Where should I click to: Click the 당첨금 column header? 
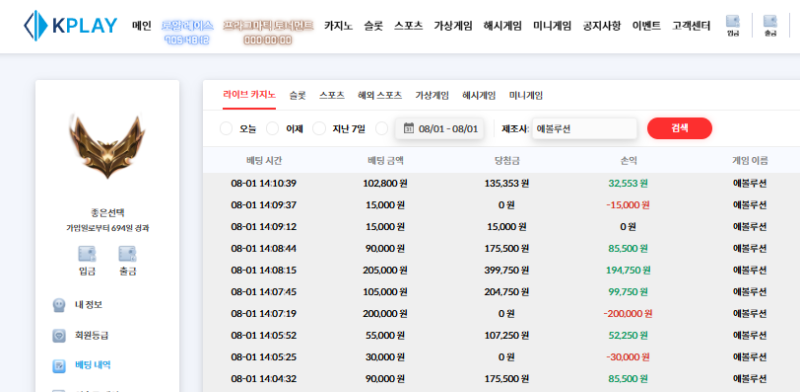(x=507, y=161)
